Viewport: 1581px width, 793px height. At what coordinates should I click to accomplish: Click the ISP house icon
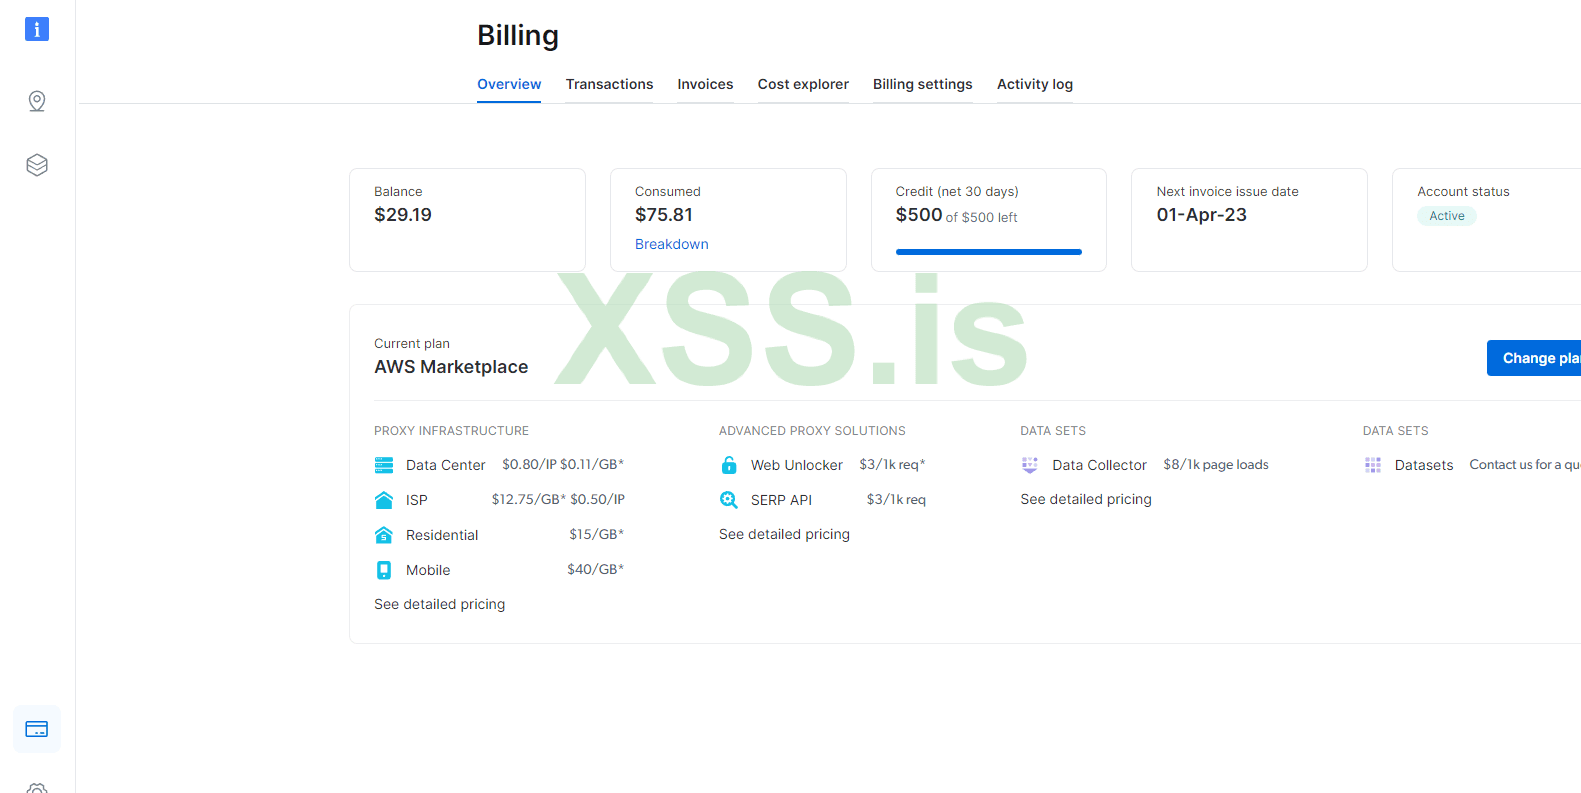coord(384,500)
